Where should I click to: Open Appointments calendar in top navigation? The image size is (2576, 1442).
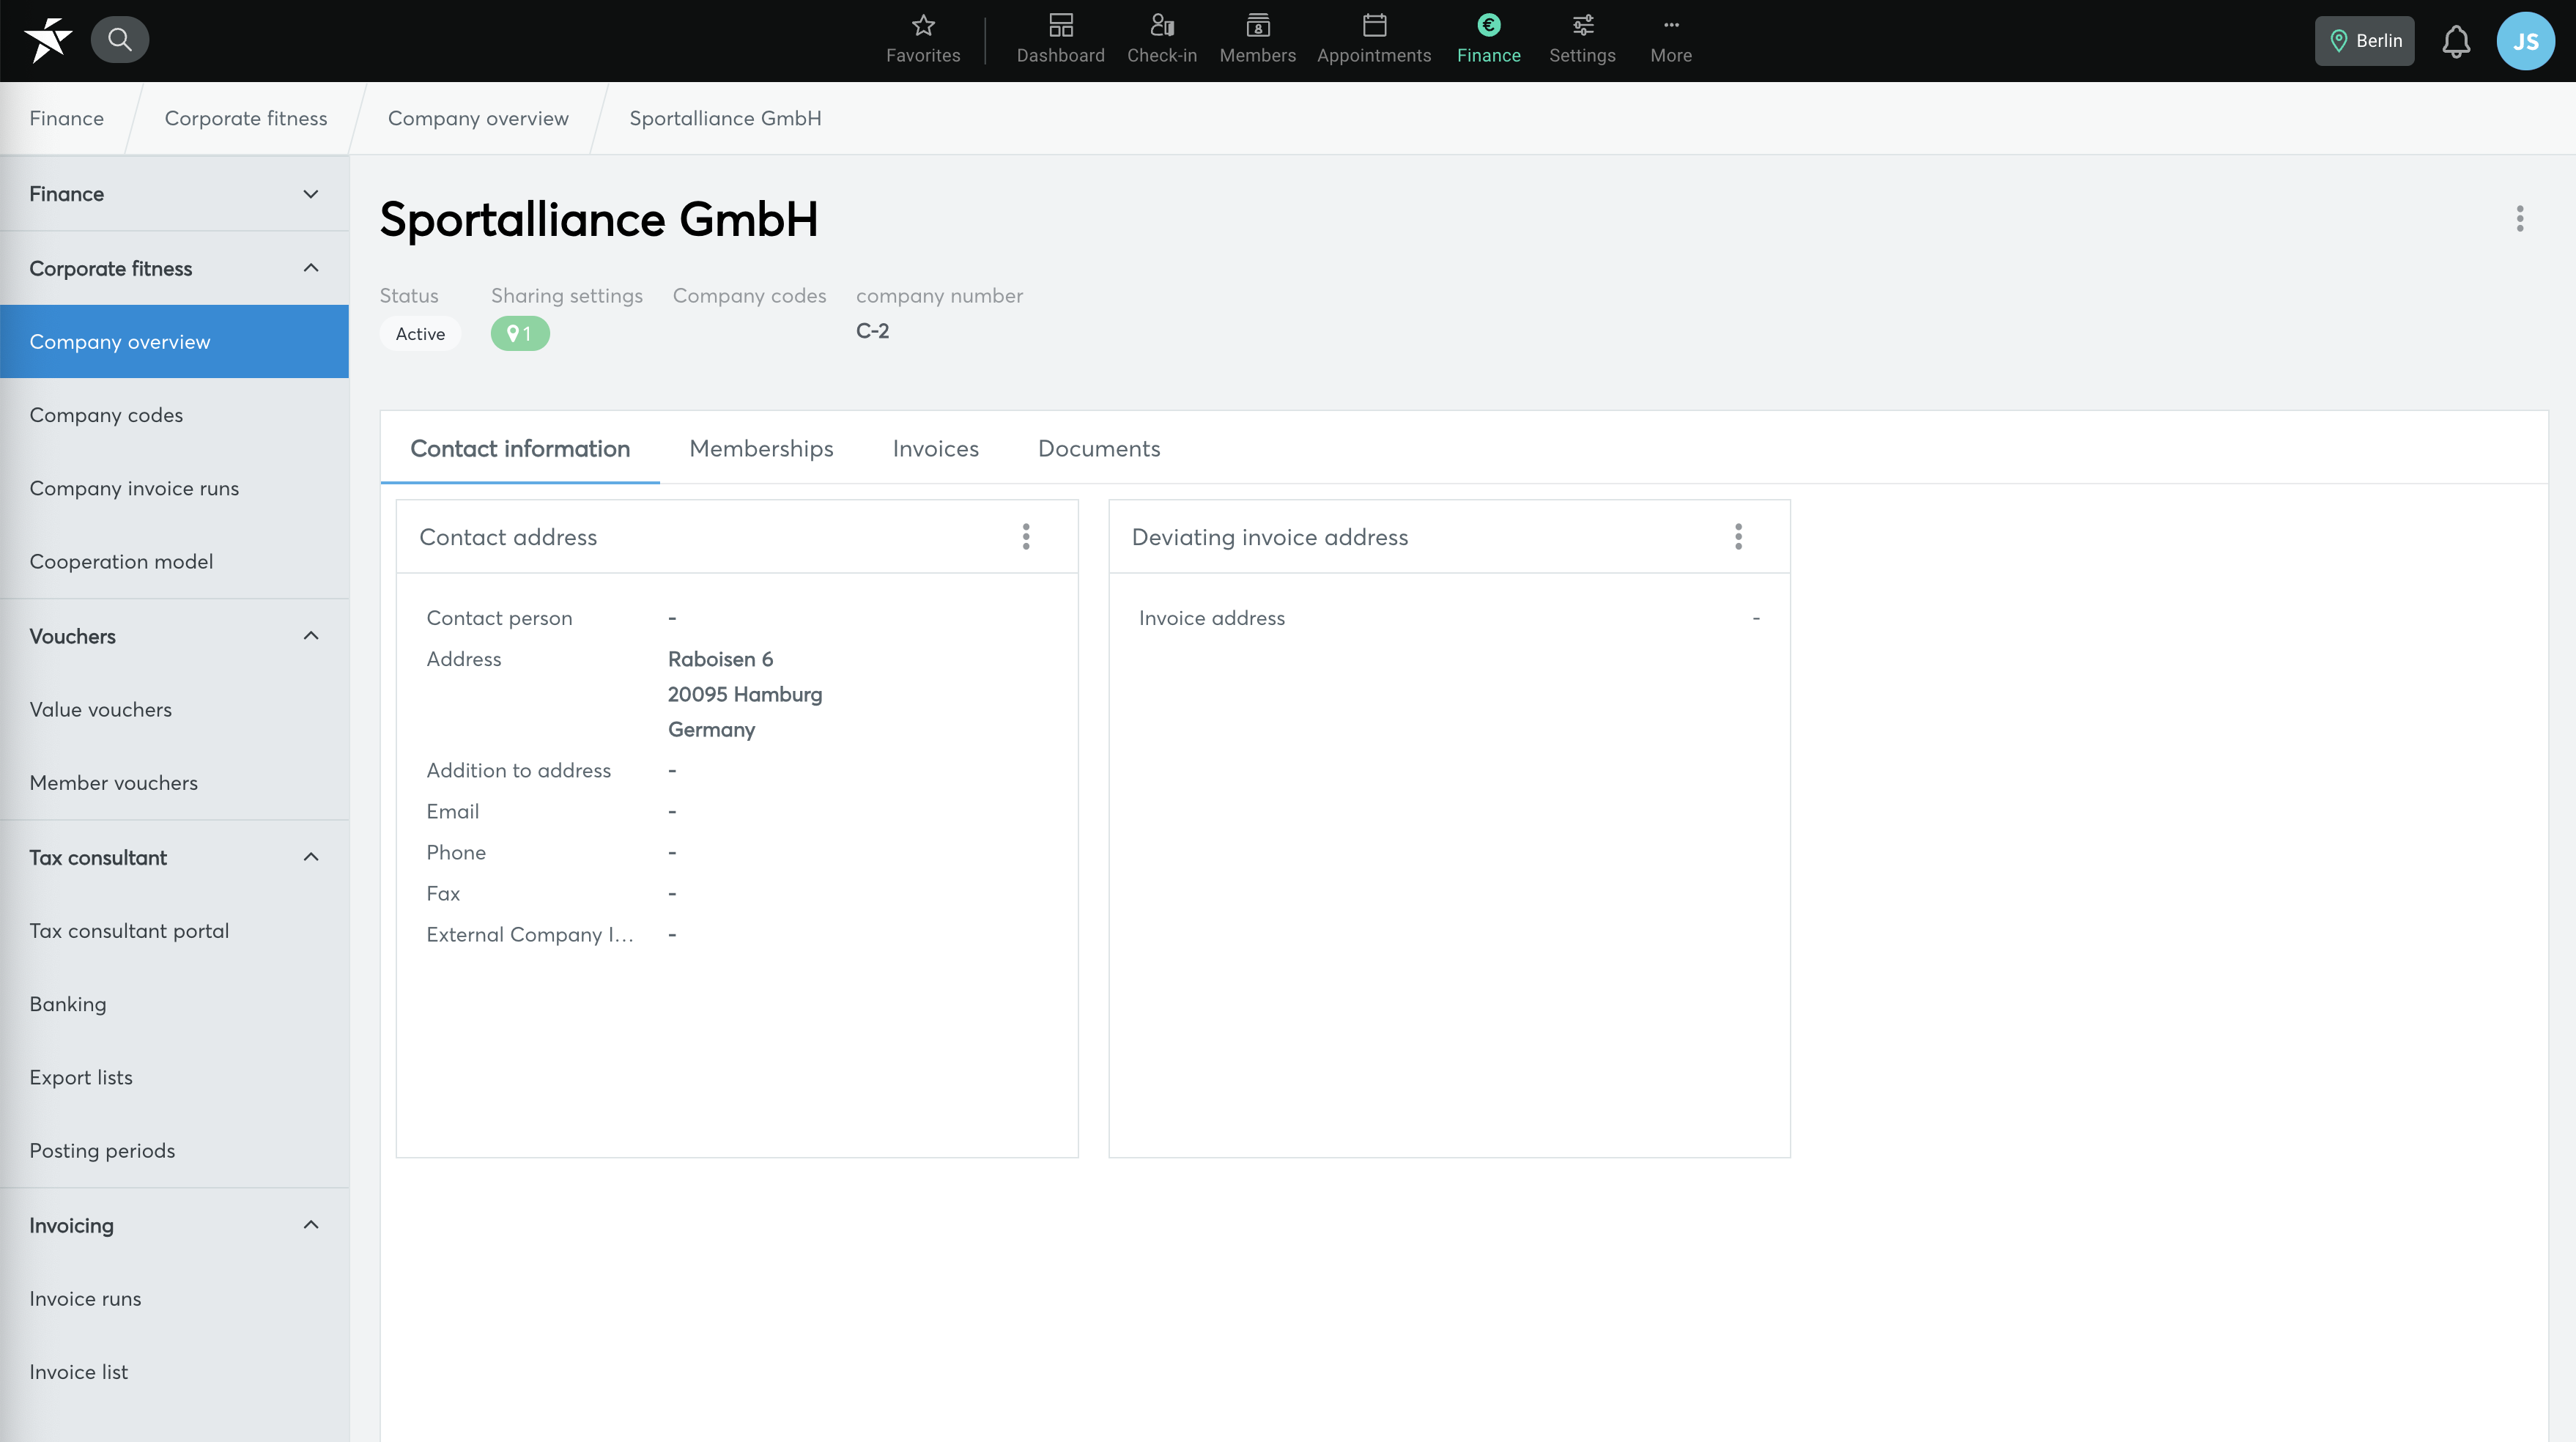(1373, 40)
